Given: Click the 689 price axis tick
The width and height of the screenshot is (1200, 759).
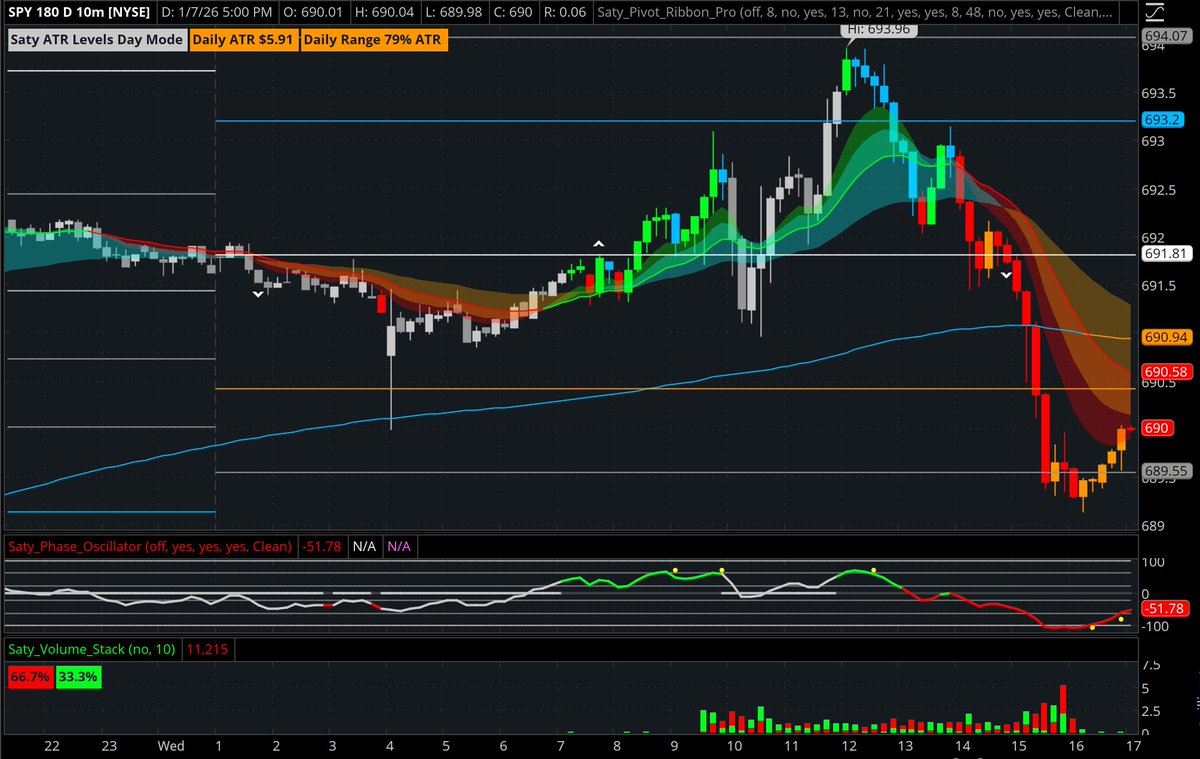Looking at the screenshot, I should (1152, 526).
